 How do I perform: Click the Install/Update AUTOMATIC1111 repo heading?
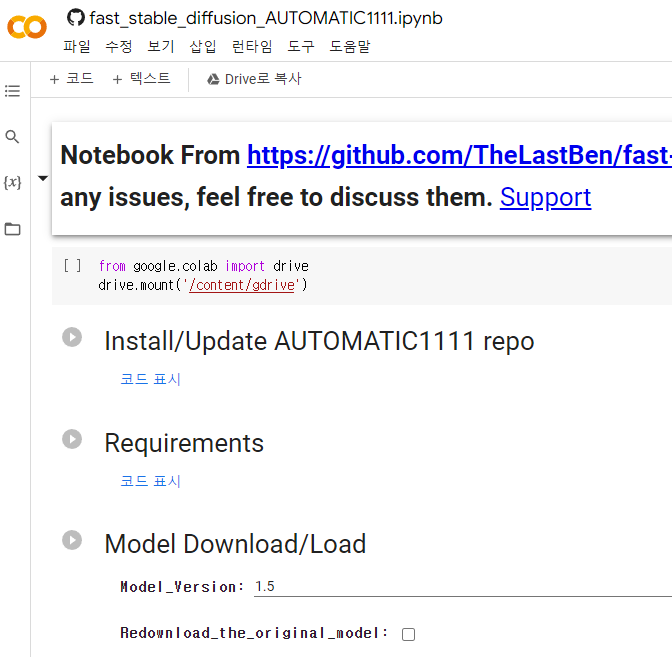click(x=319, y=341)
